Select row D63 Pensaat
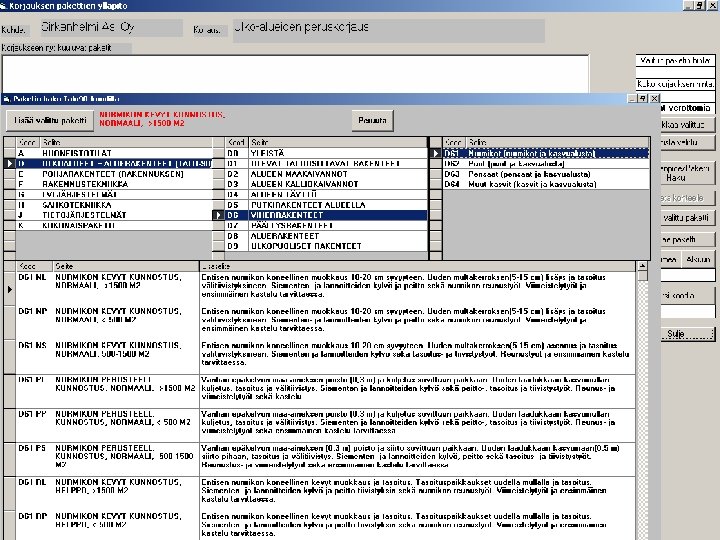 546,174
